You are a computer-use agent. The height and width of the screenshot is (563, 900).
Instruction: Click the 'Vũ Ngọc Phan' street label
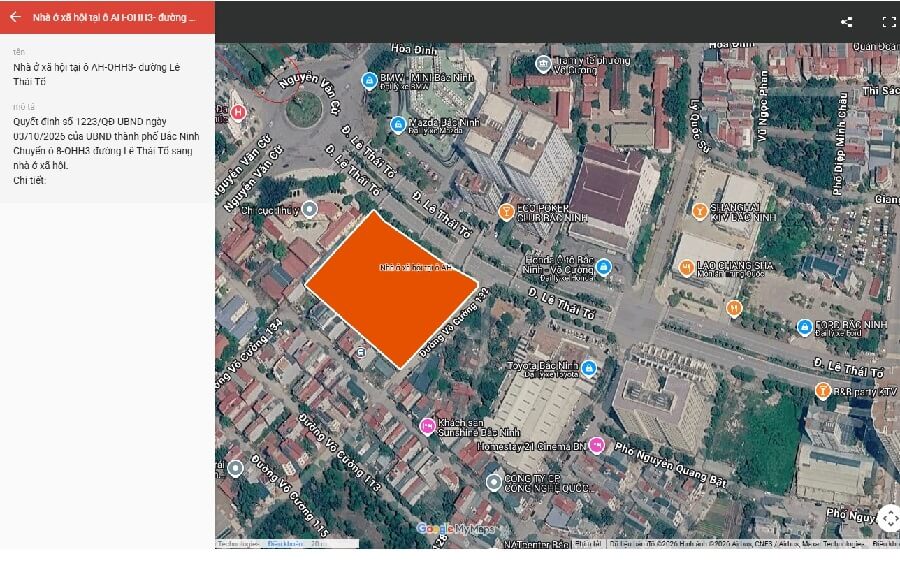click(x=762, y=106)
